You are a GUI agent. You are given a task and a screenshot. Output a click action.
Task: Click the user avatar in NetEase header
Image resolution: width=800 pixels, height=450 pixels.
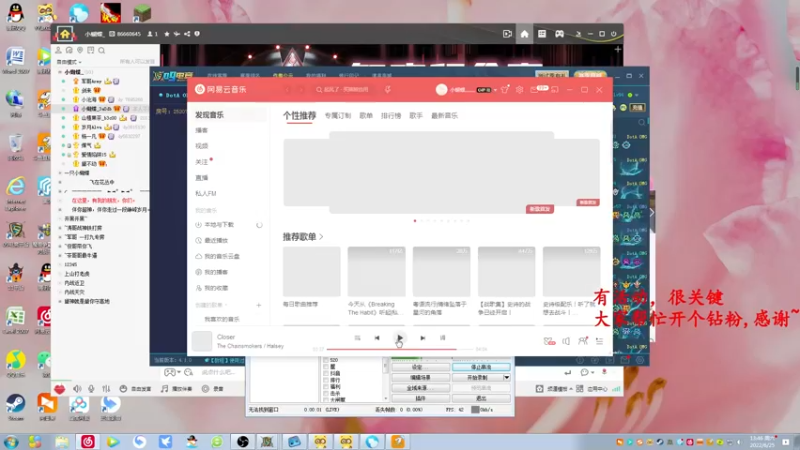click(x=441, y=89)
